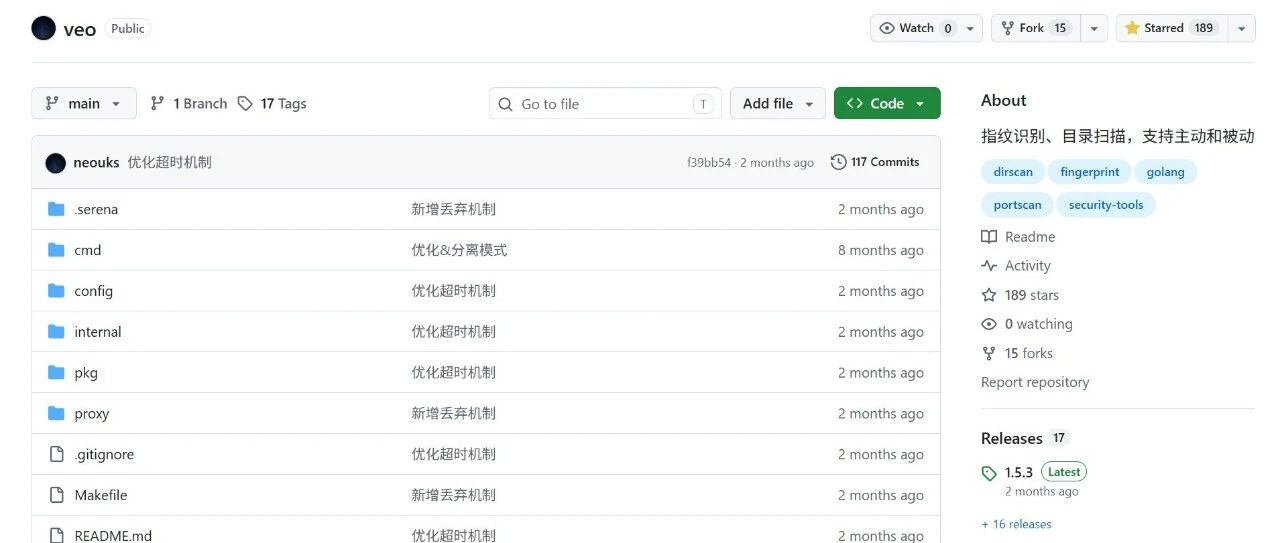The height and width of the screenshot is (543, 1280).
Task: Open the .serena folder
Action: click(96, 209)
